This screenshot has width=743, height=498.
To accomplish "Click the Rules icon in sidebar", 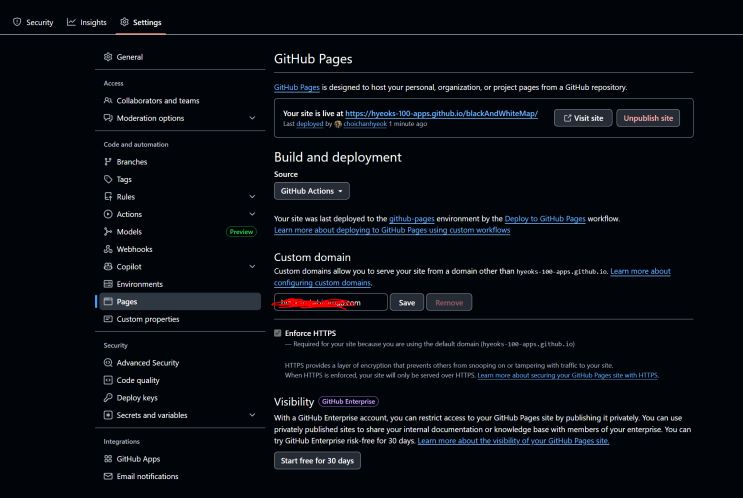I will pos(108,197).
